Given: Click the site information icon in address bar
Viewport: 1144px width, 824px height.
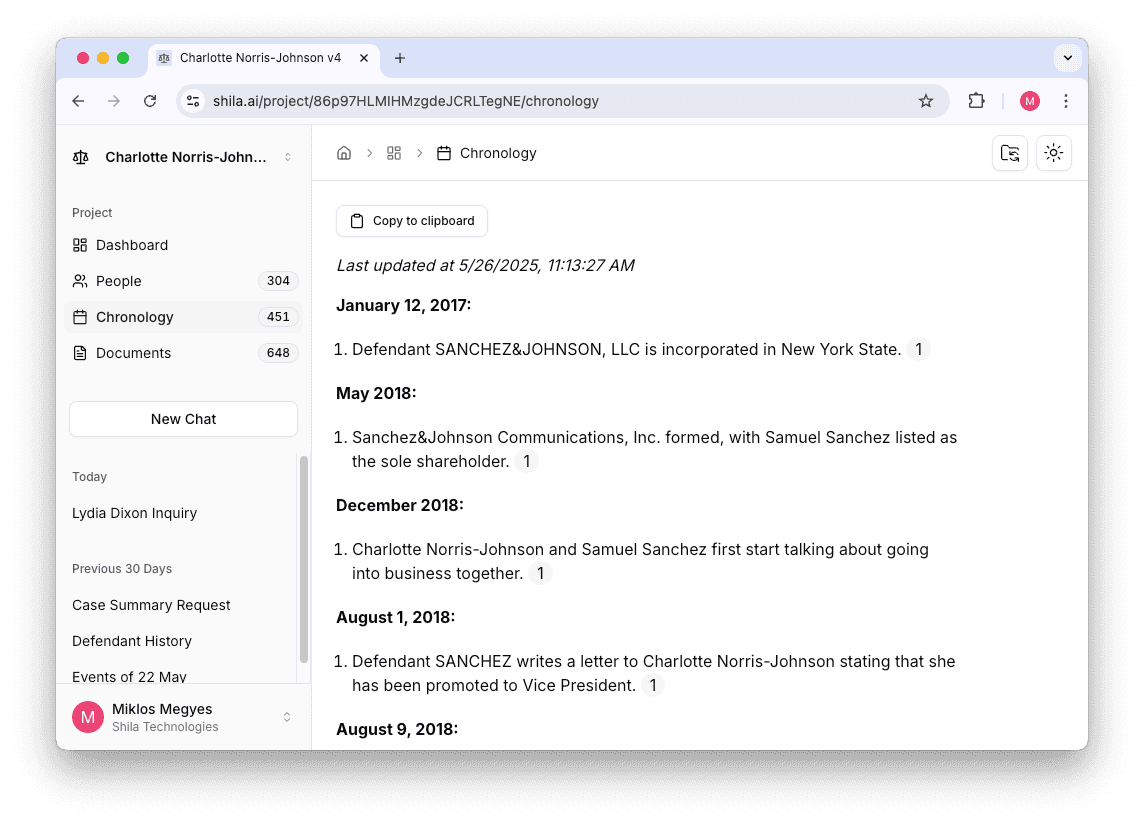Looking at the screenshot, I should [194, 101].
